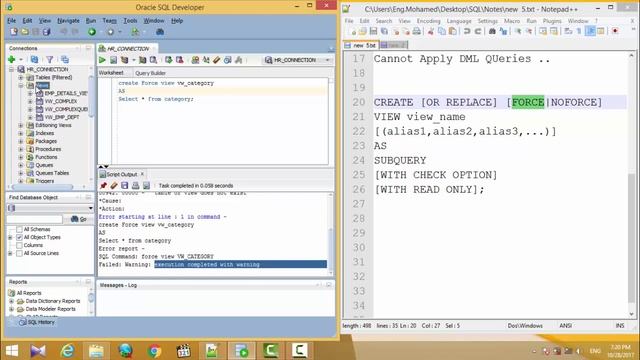
Task: Toggle the All Object Types checkbox
Action: tap(19, 237)
